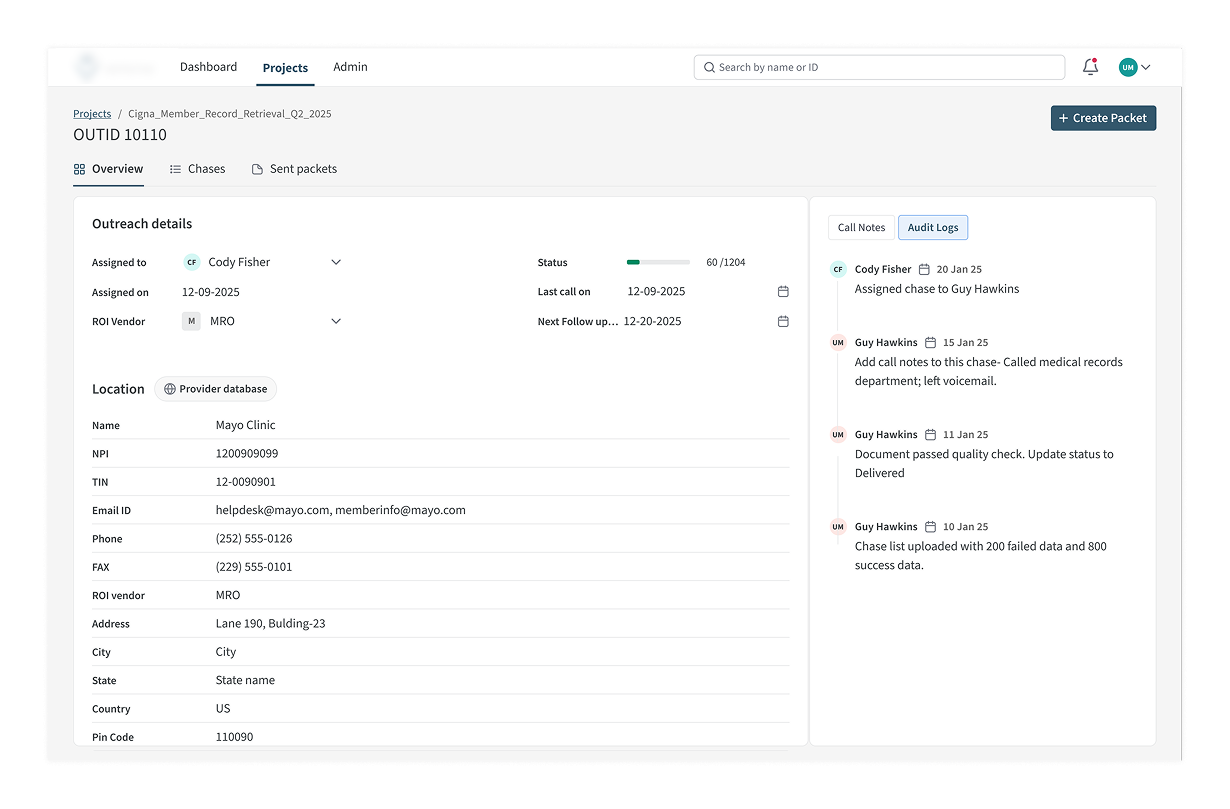Click the calendar icon next to 10 Jan 25
Image resolution: width=1230 pixels, height=809 pixels.
[930, 527]
